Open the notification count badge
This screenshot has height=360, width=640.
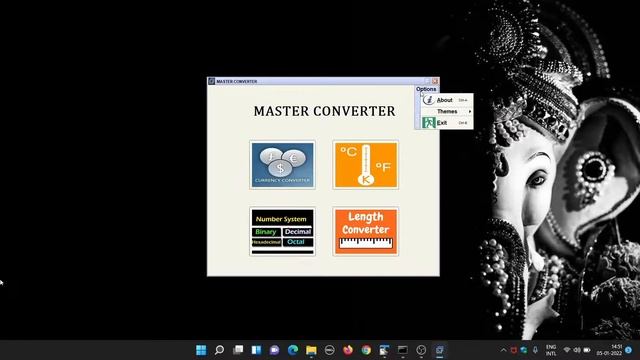tap(629, 350)
